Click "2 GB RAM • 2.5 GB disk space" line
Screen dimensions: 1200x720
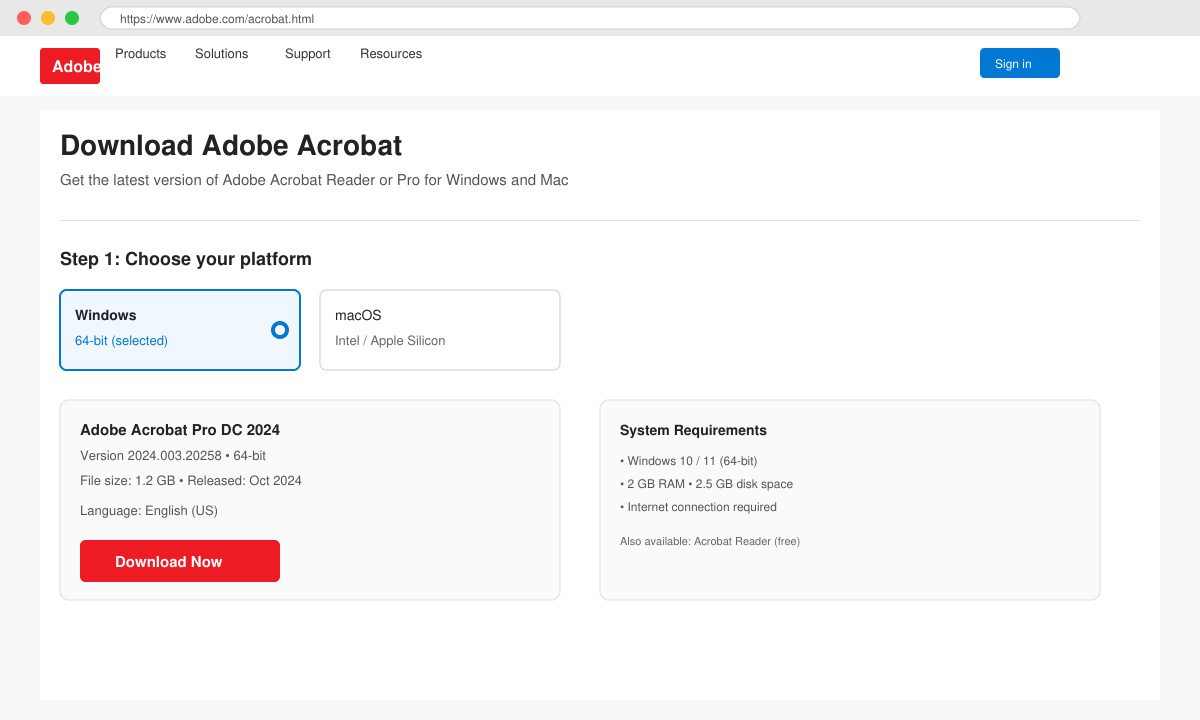pos(706,484)
